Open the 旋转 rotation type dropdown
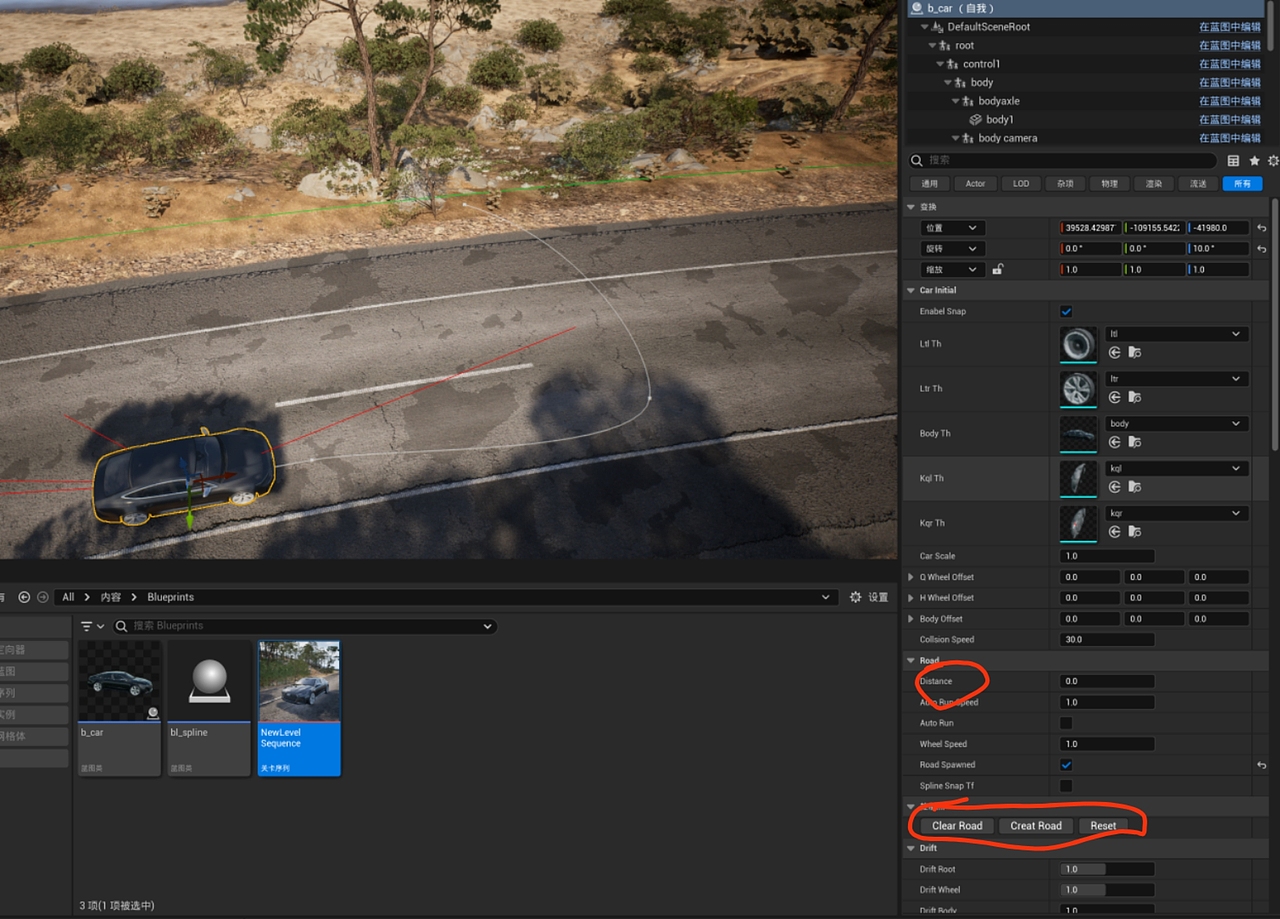The image size is (1280, 919). 953,249
